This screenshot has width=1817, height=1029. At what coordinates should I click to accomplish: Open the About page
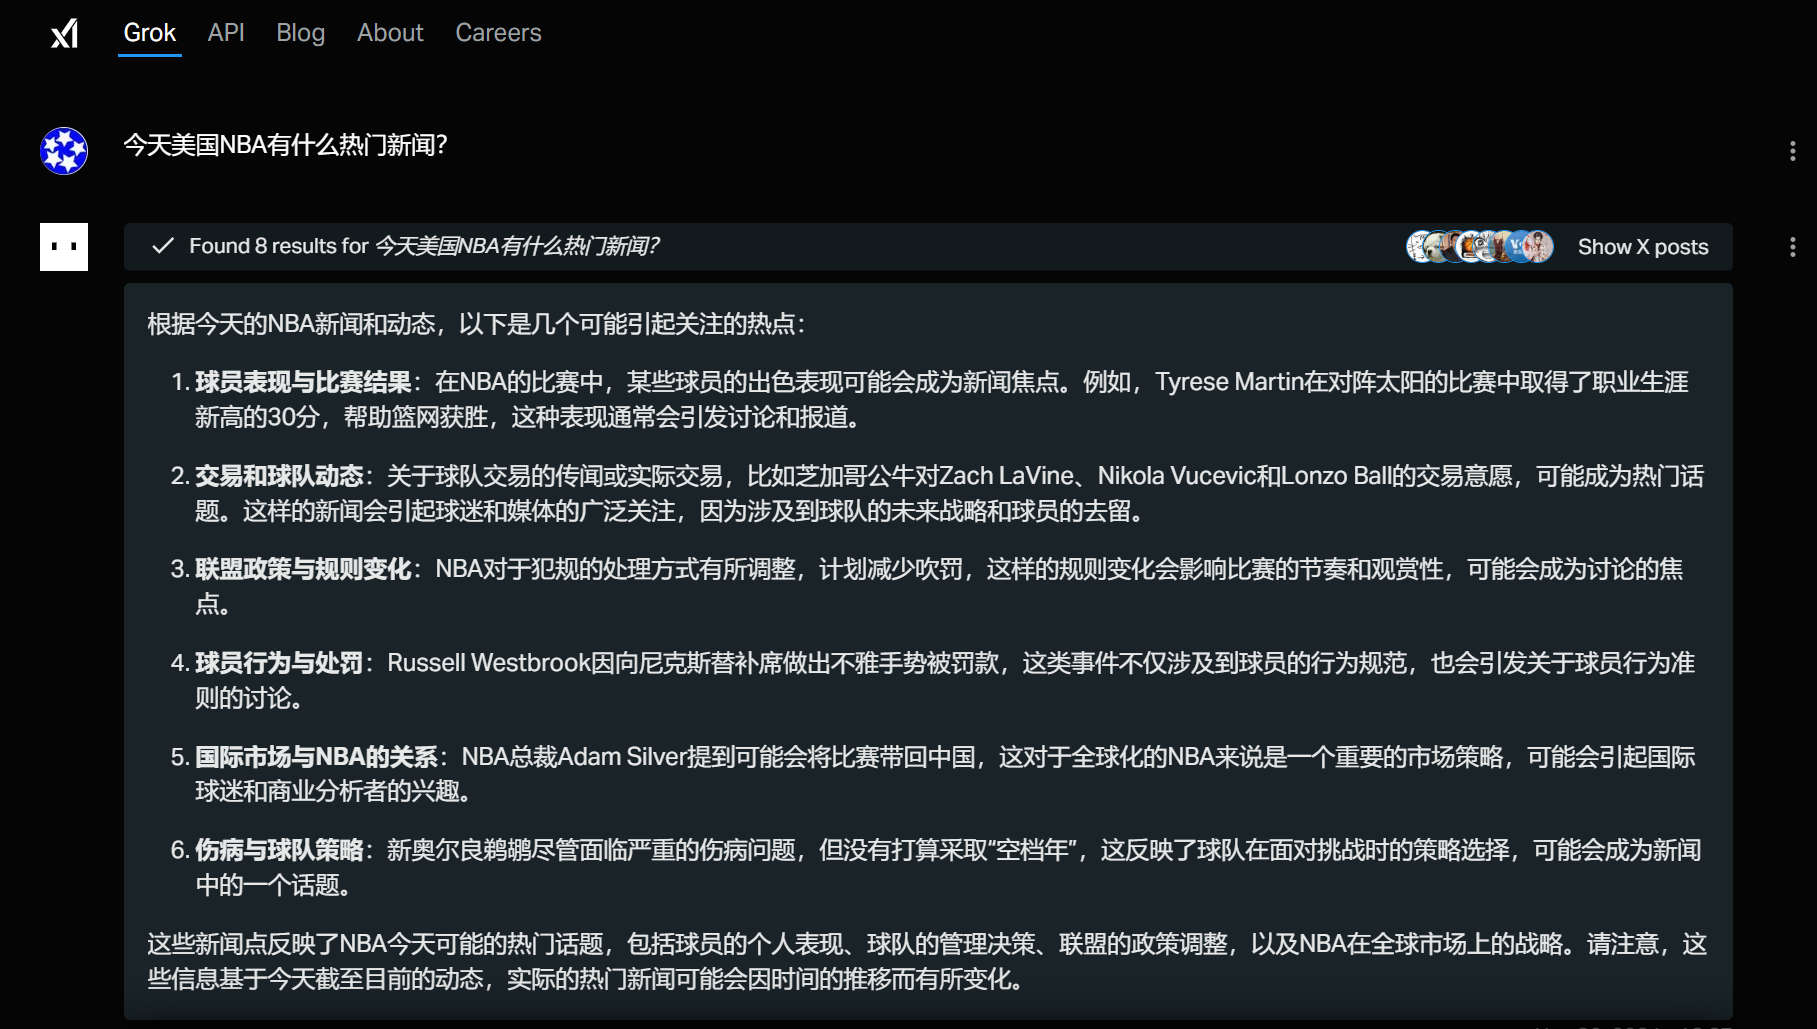tap(390, 33)
